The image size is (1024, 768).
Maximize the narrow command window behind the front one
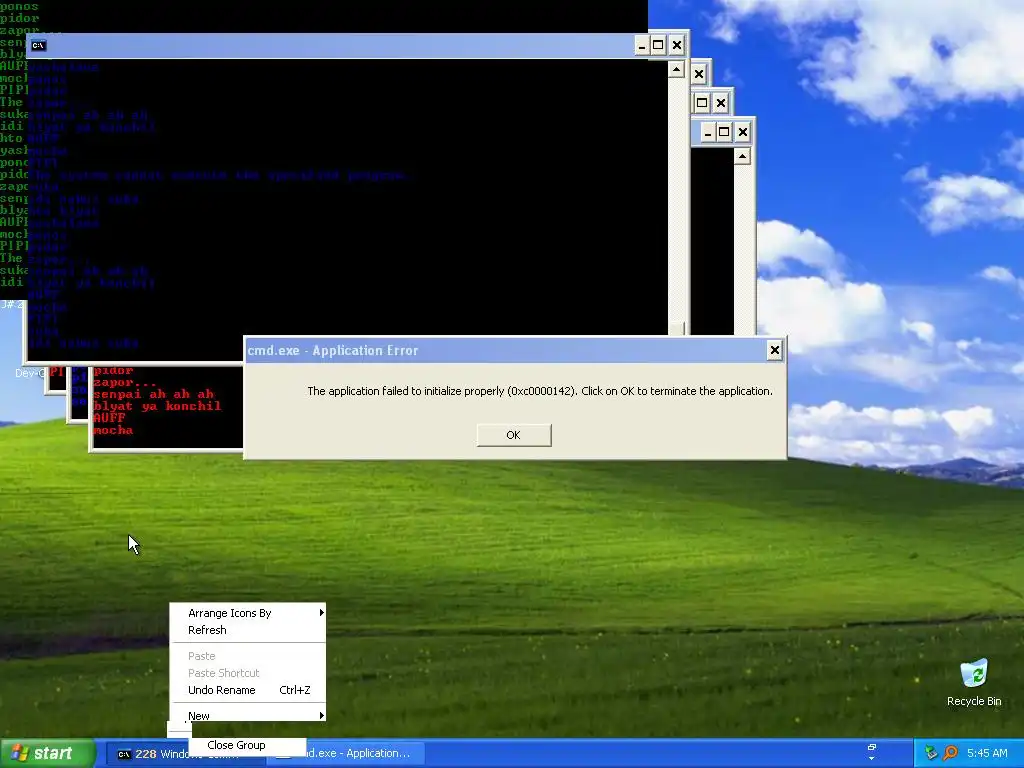click(x=724, y=133)
